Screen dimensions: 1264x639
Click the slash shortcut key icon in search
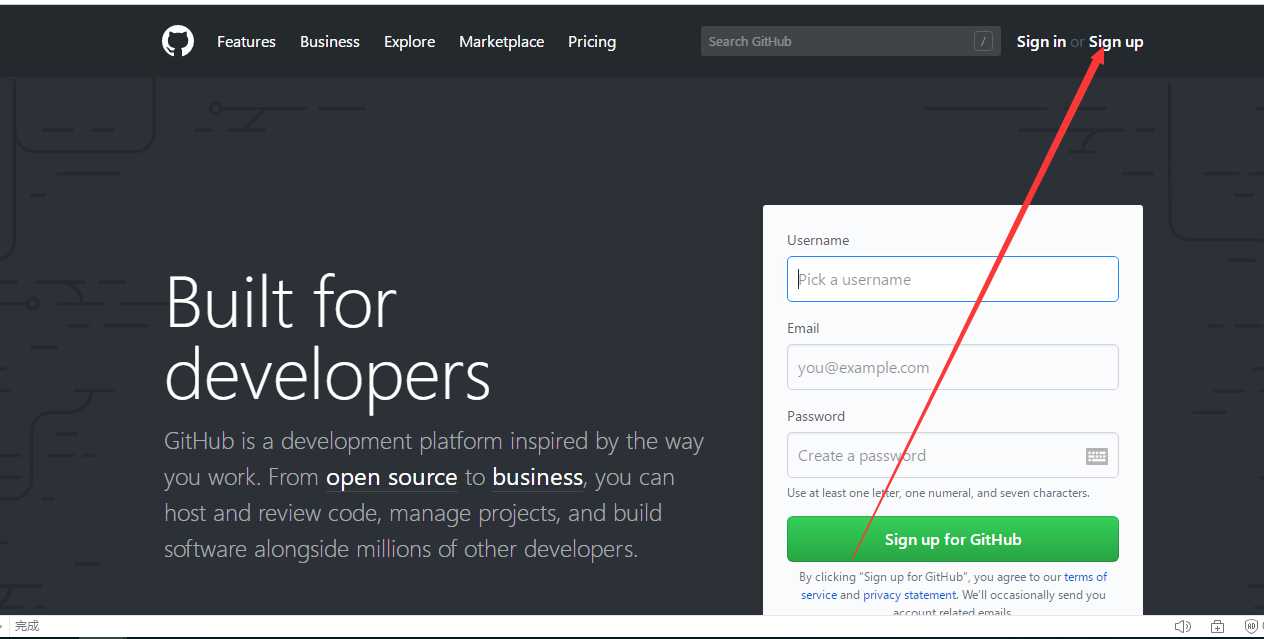tap(983, 41)
